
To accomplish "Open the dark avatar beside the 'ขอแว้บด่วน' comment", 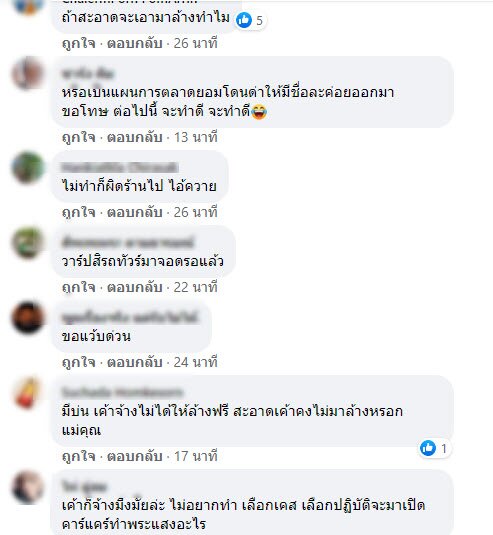I will click(x=28, y=317).
